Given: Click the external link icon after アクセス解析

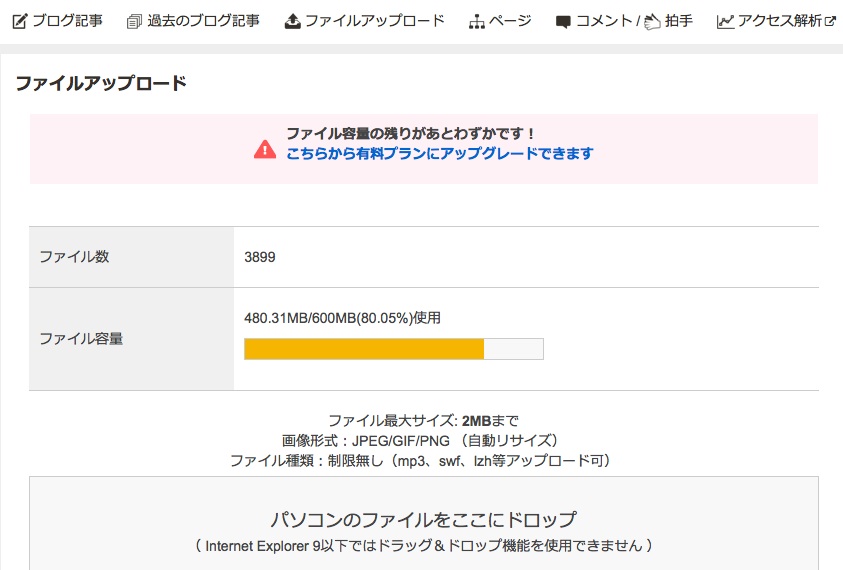Looking at the screenshot, I should [830, 21].
